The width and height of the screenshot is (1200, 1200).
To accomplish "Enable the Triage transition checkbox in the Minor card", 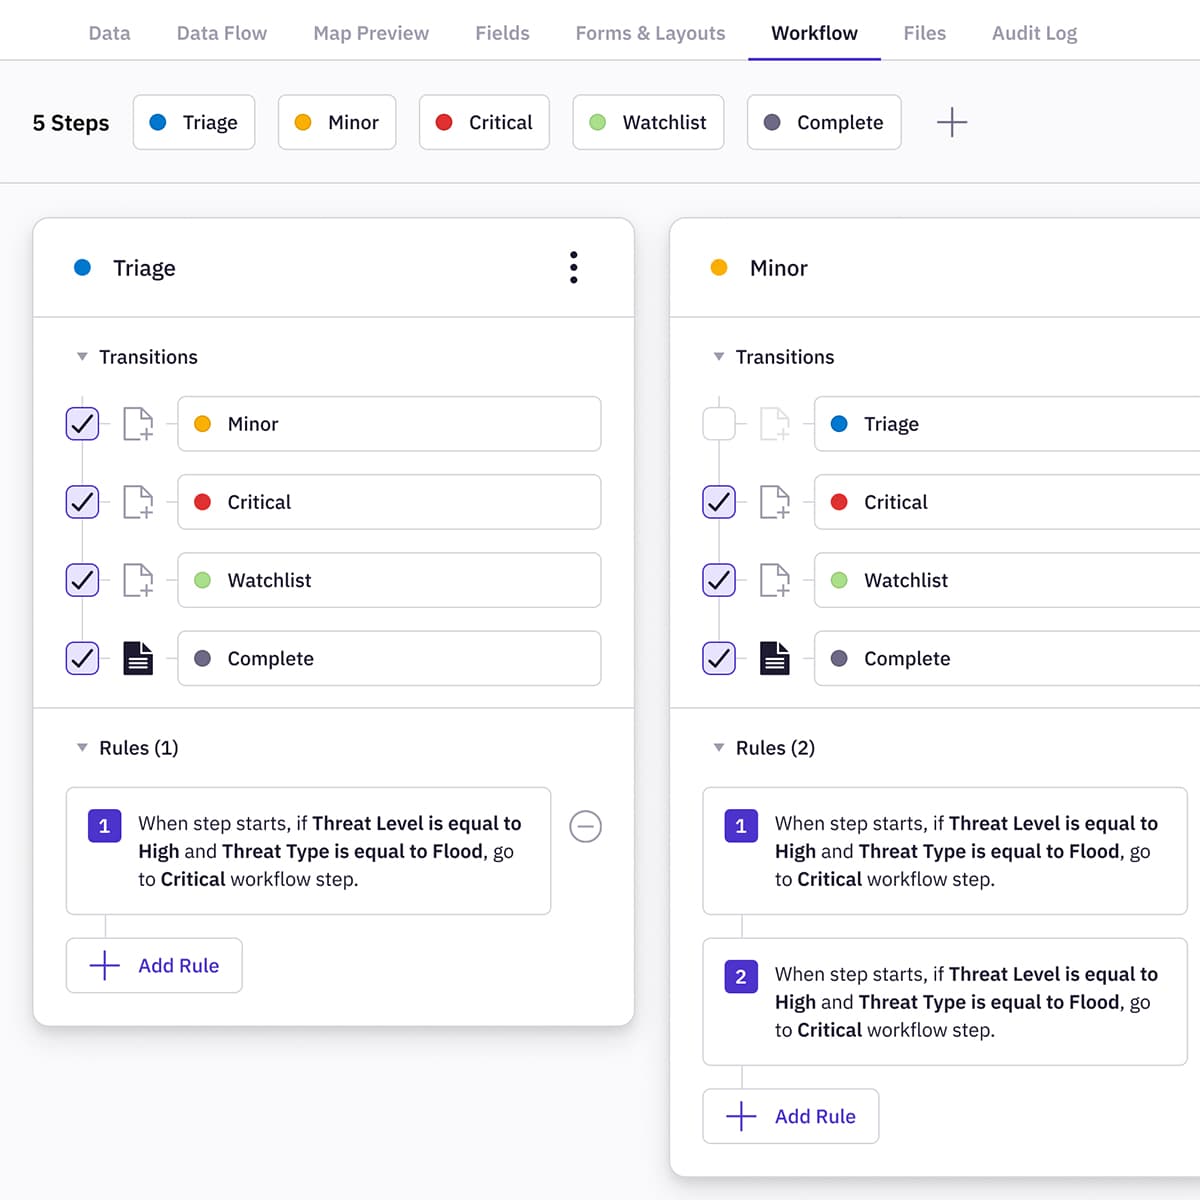I will coord(719,423).
